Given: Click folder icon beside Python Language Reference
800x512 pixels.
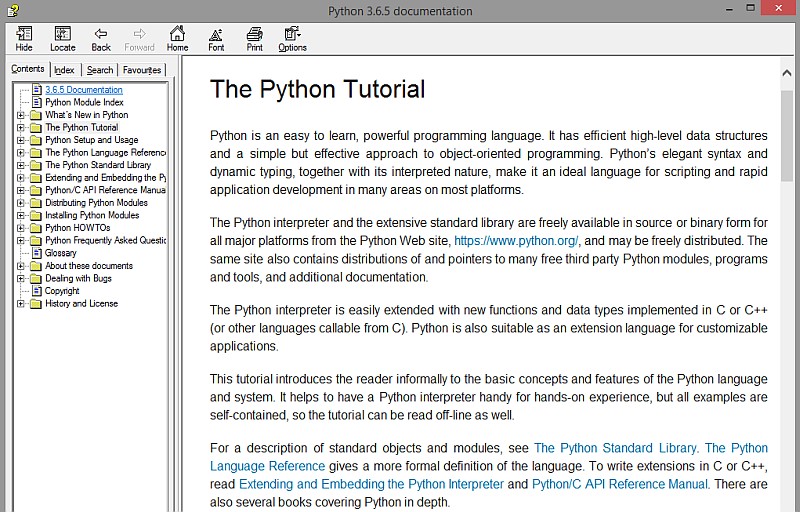Looking at the screenshot, I should click(36, 152).
